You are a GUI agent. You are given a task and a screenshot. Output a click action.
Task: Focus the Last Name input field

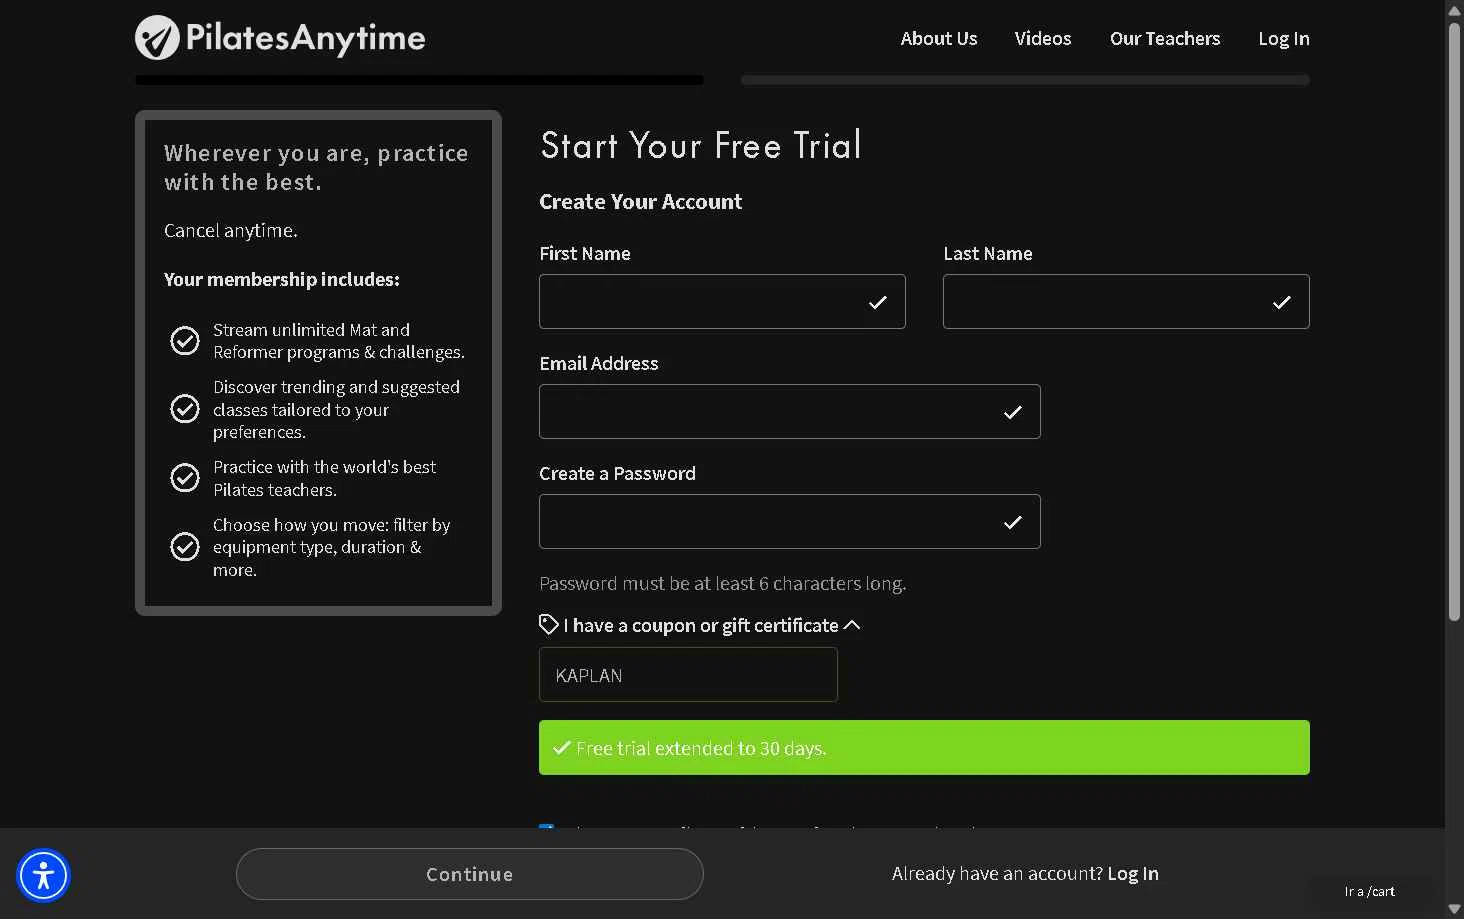[1126, 301]
